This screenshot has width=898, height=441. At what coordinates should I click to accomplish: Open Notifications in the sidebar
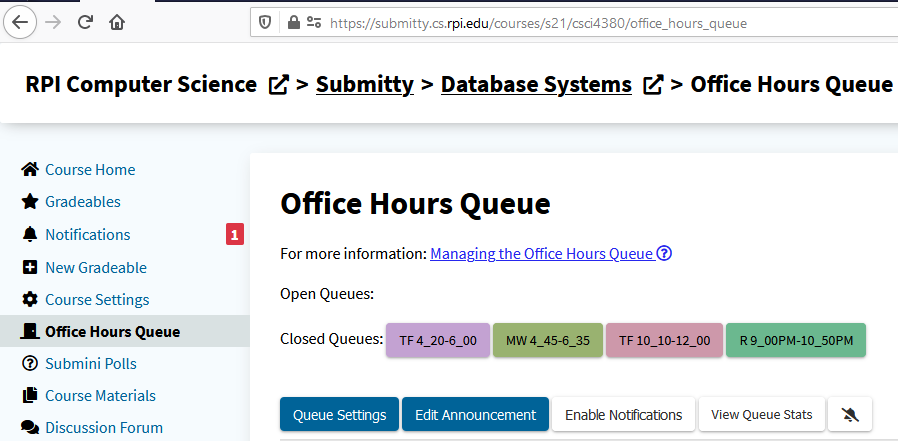point(88,234)
